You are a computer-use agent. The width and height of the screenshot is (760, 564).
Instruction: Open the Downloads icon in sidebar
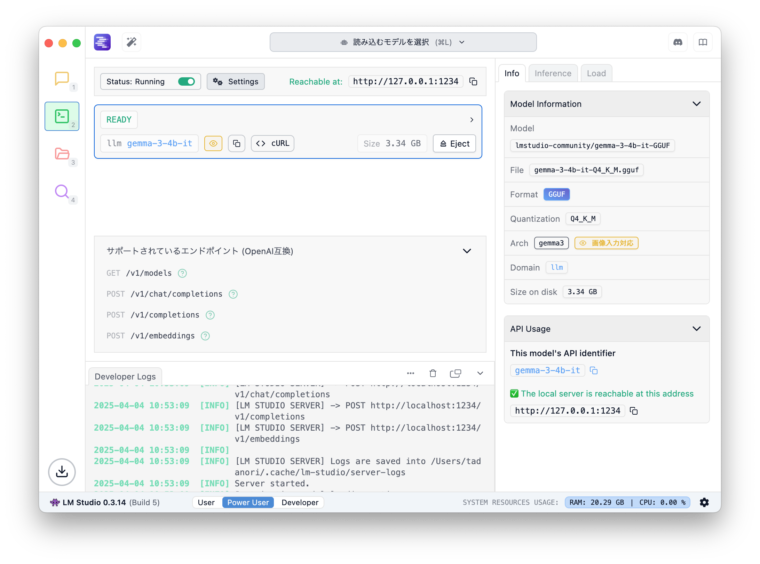(62, 471)
